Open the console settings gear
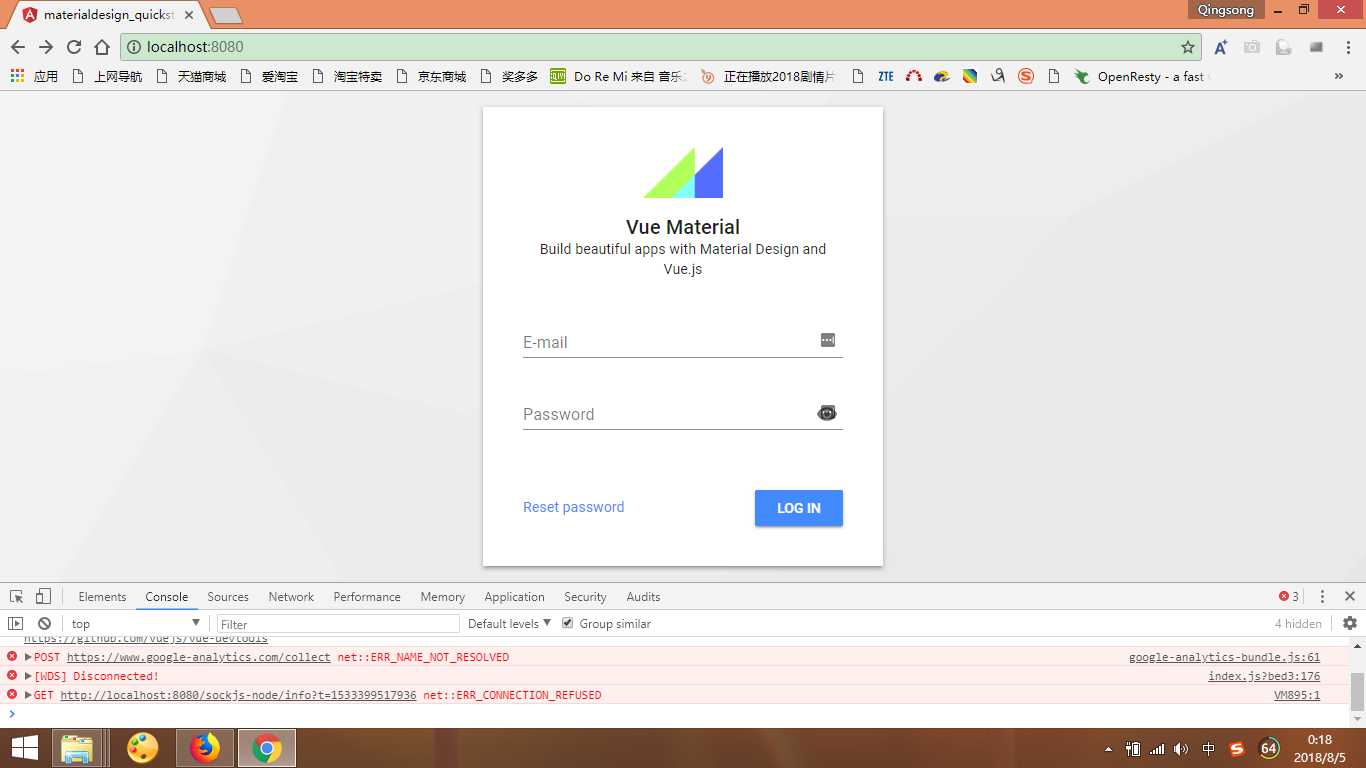This screenshot has width=1366, height=768. pyautogui.click(x=1350, y=623)
